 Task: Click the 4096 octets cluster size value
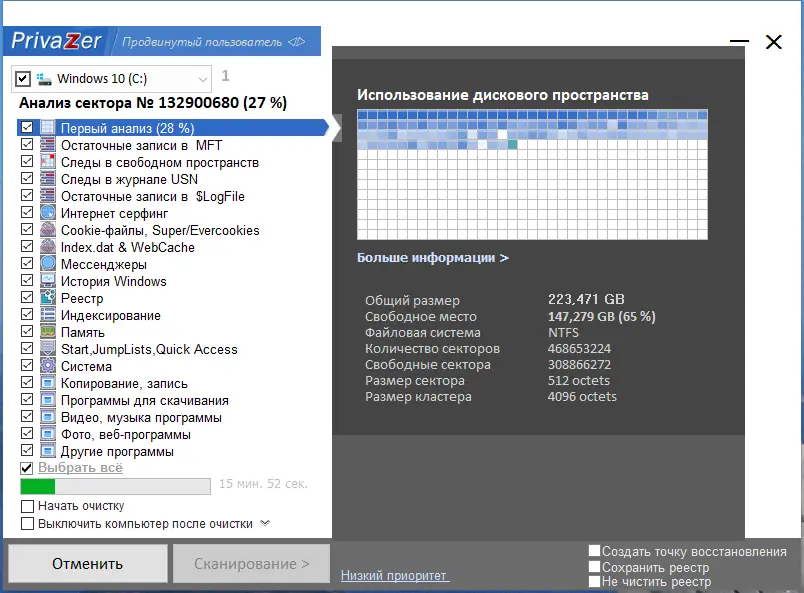582,397
